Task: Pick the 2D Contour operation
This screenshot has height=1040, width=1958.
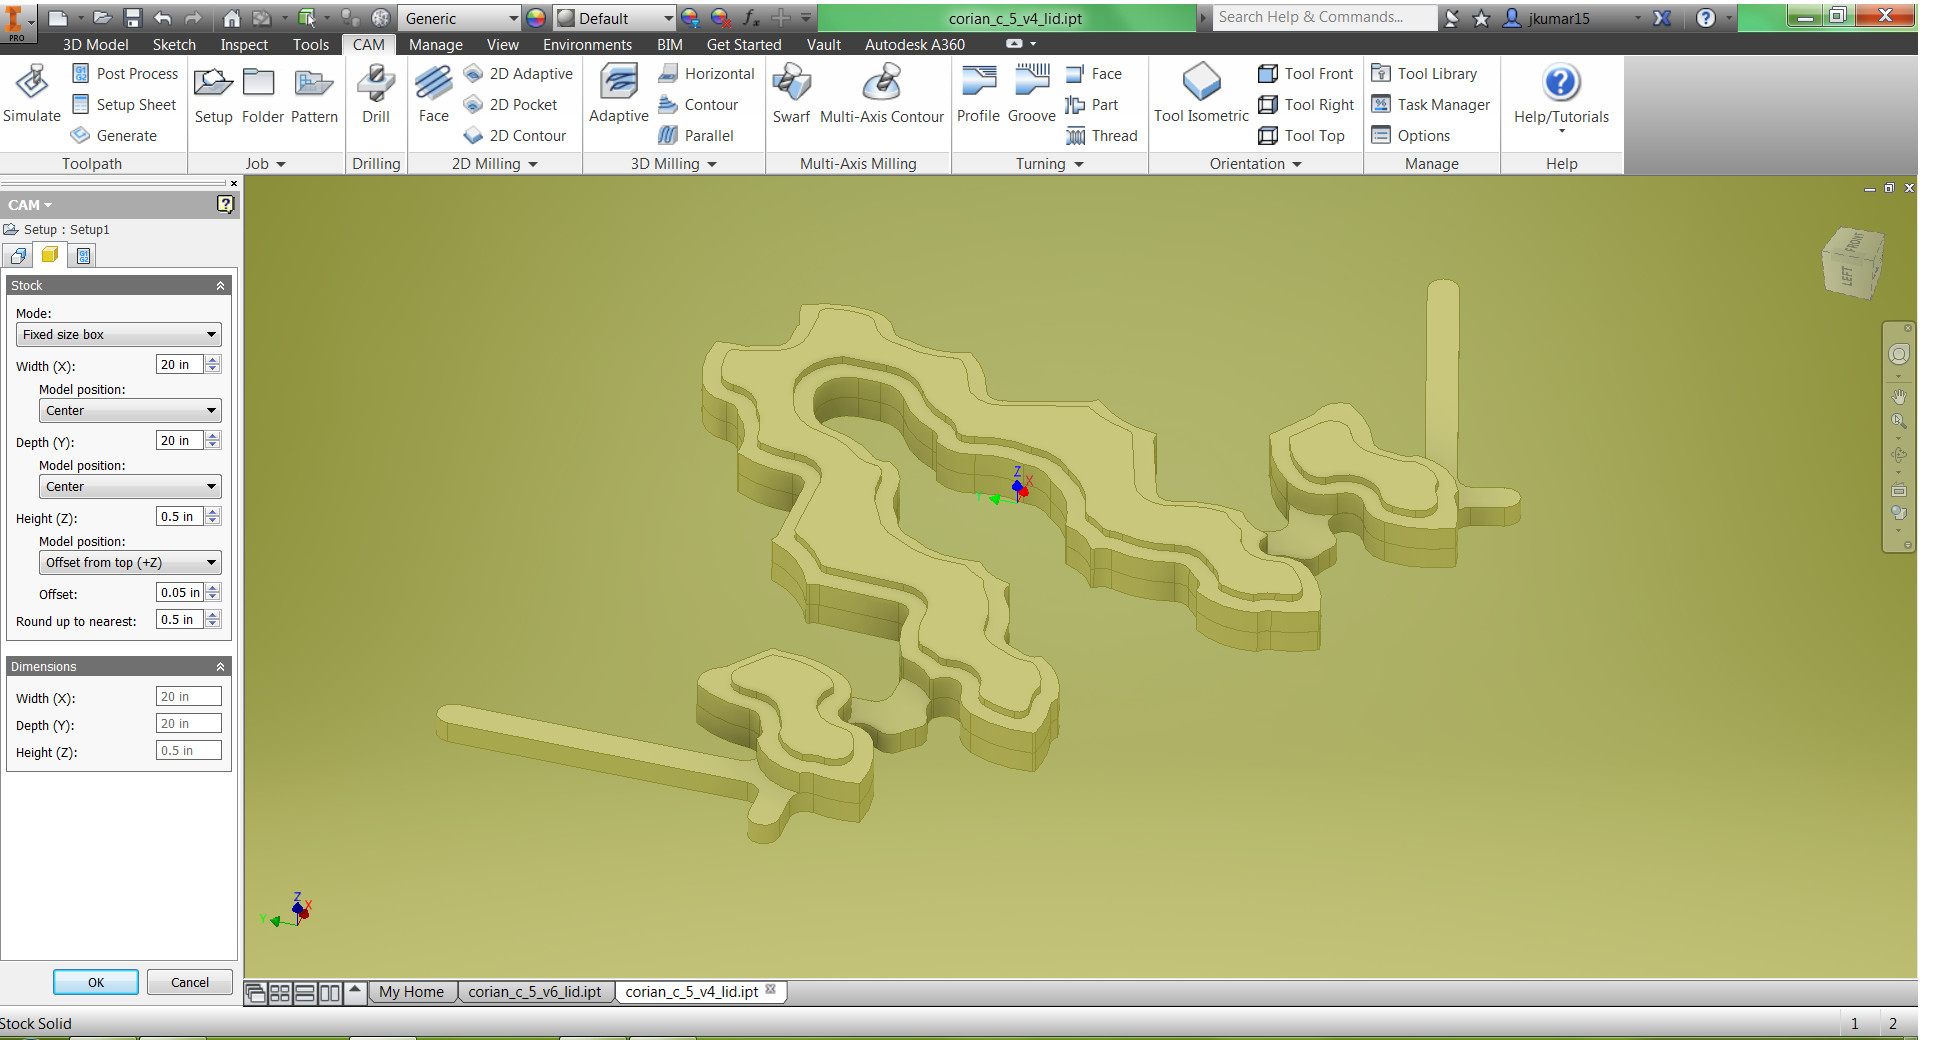Action: 515,136
